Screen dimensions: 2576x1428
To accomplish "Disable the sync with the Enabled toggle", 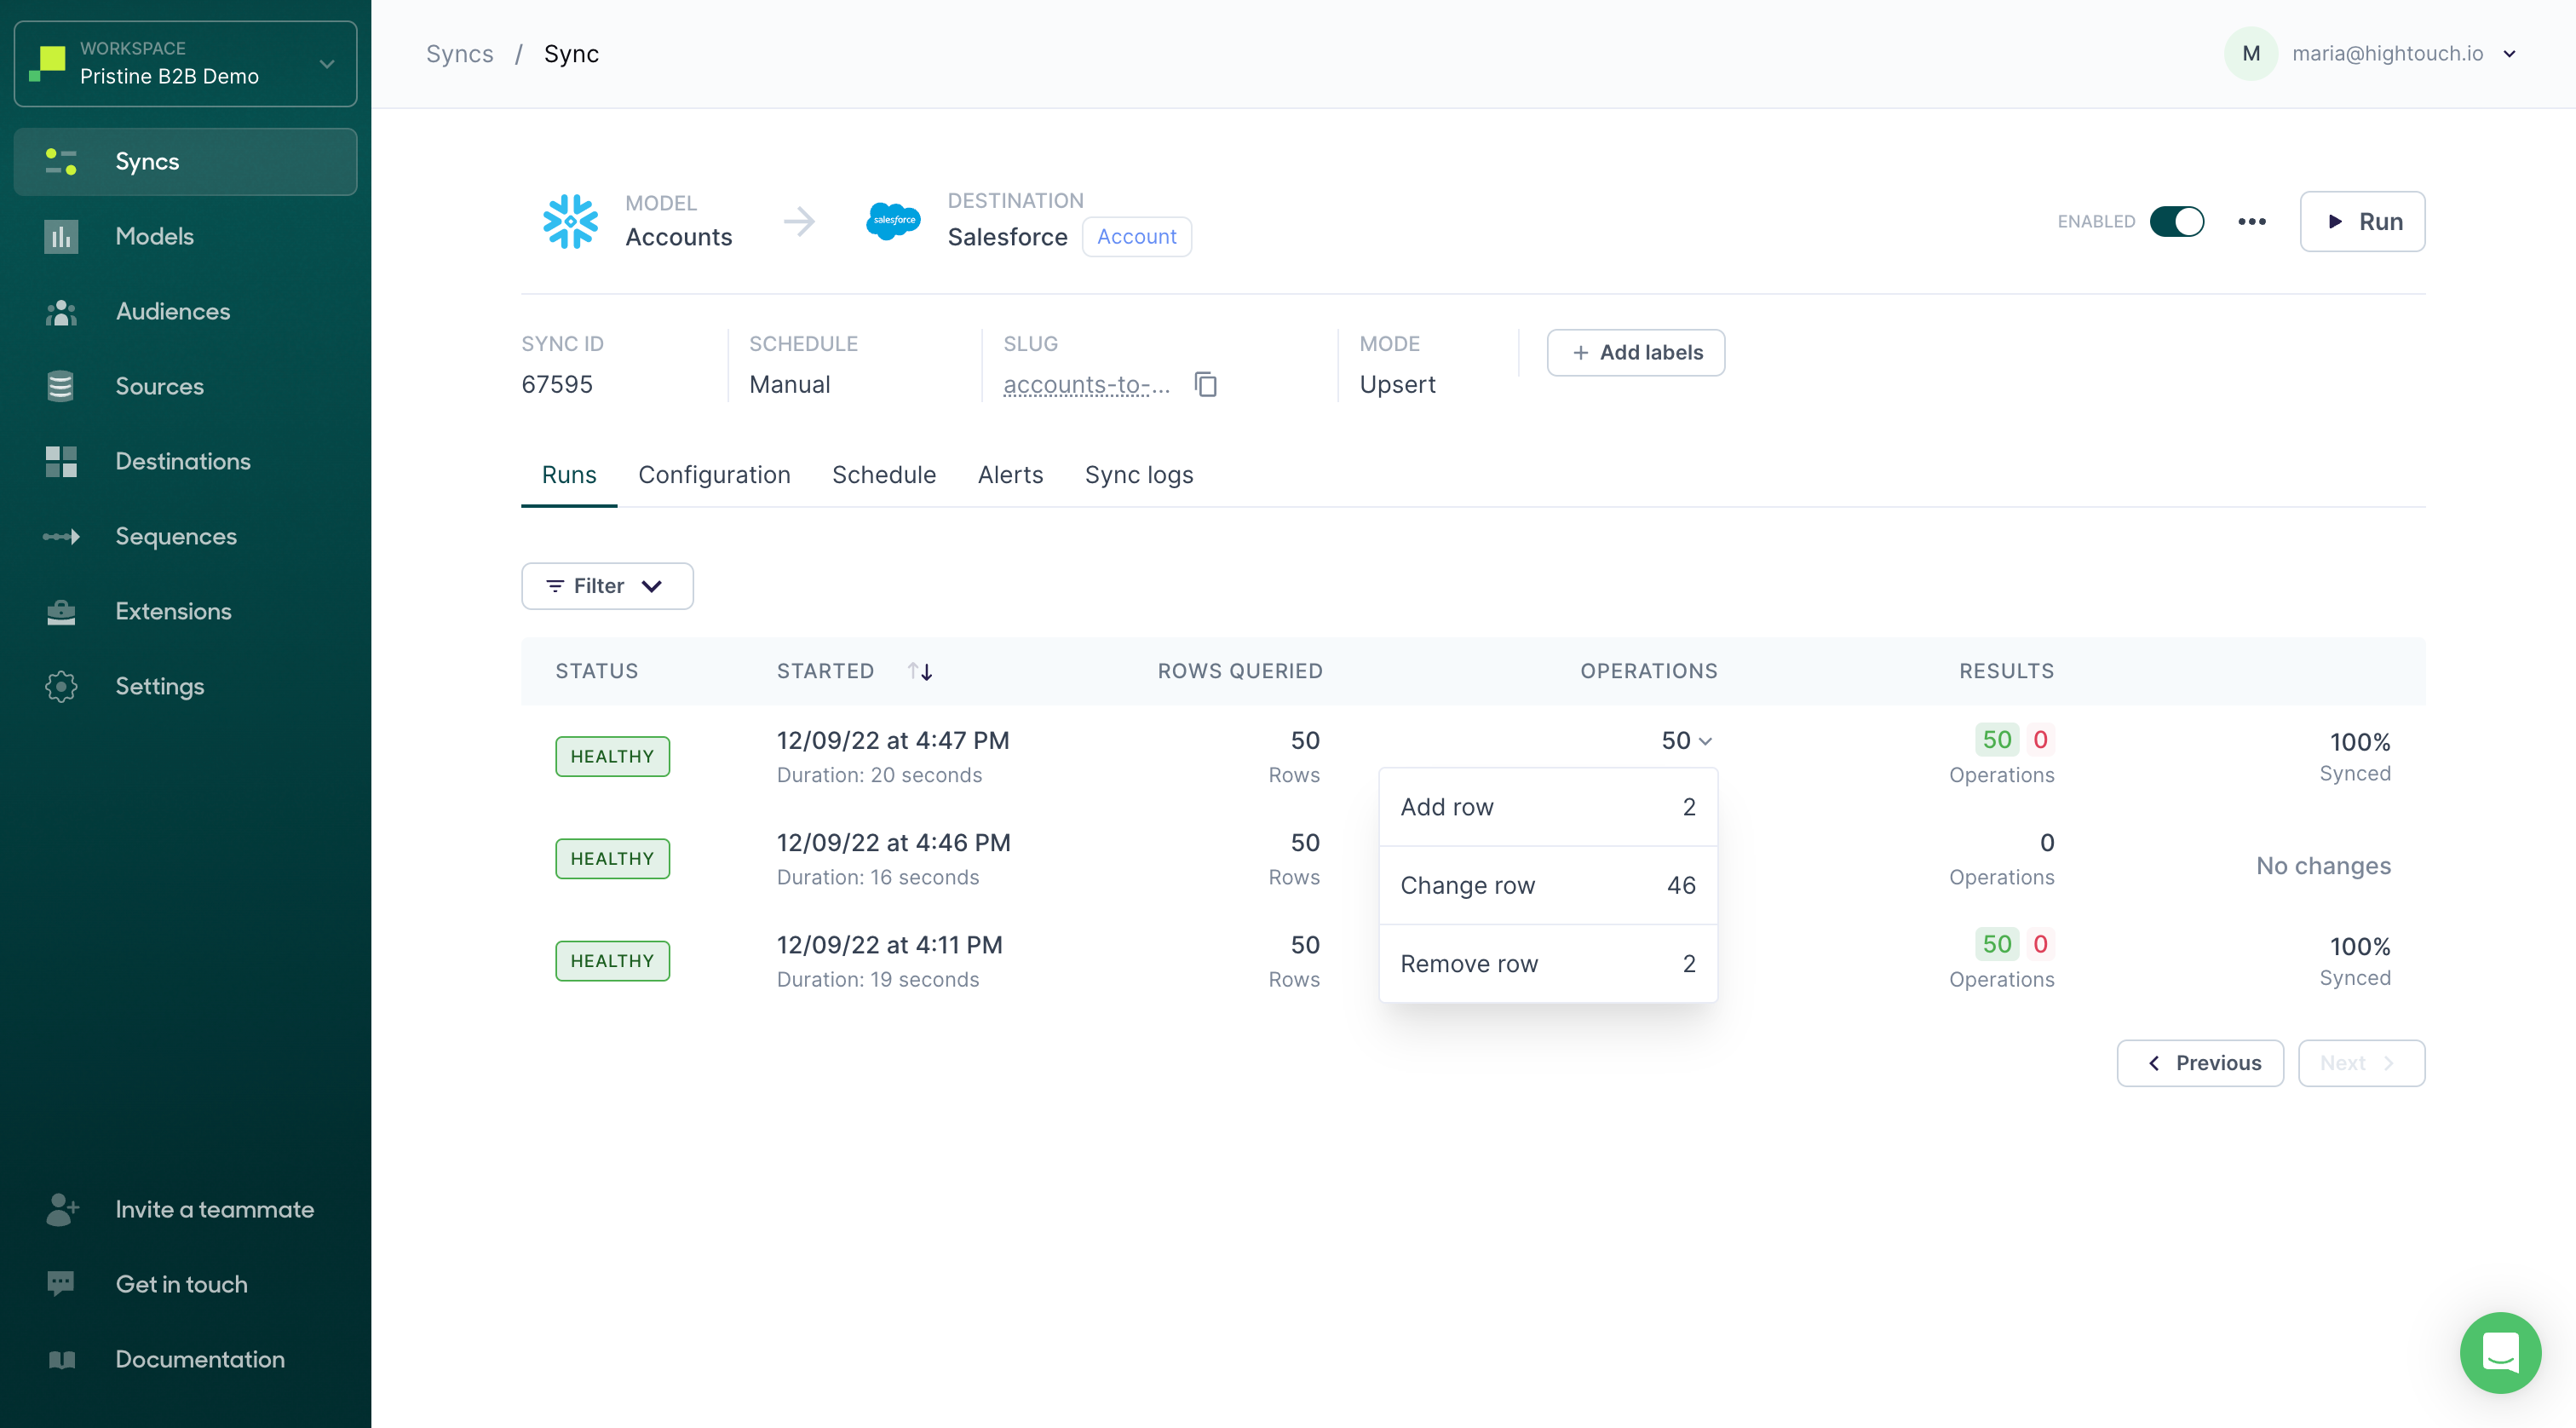I will pos(2176,221).
